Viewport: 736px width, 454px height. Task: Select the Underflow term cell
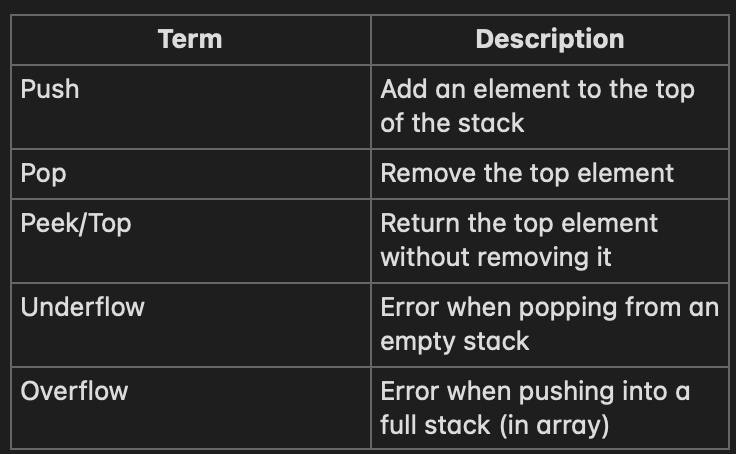point(191,324)
